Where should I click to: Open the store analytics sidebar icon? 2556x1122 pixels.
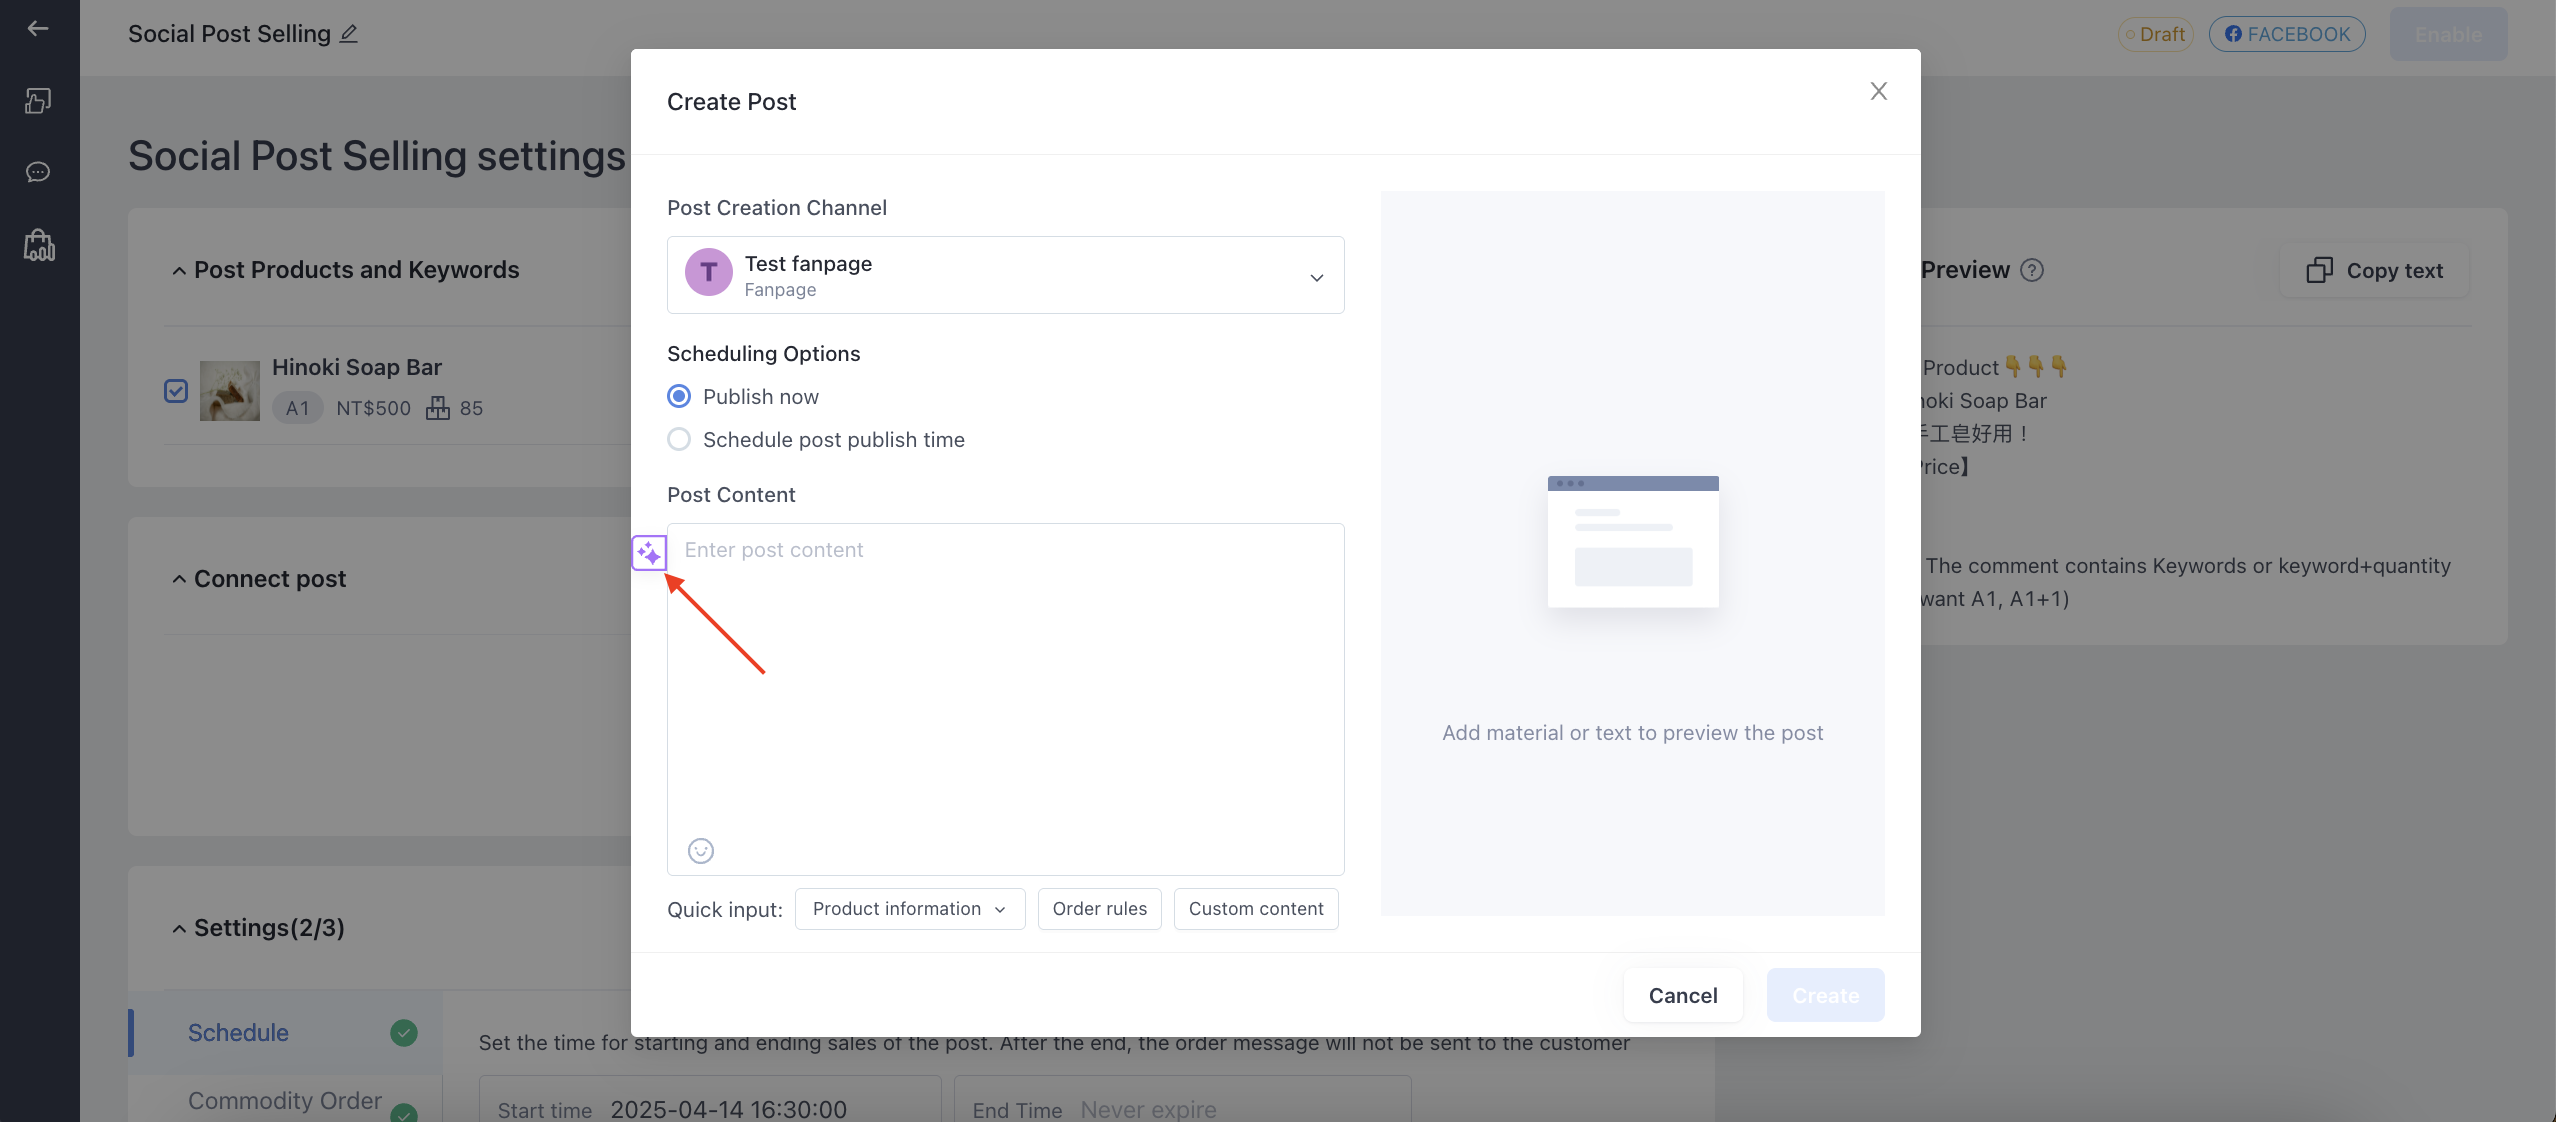(39, 245)
